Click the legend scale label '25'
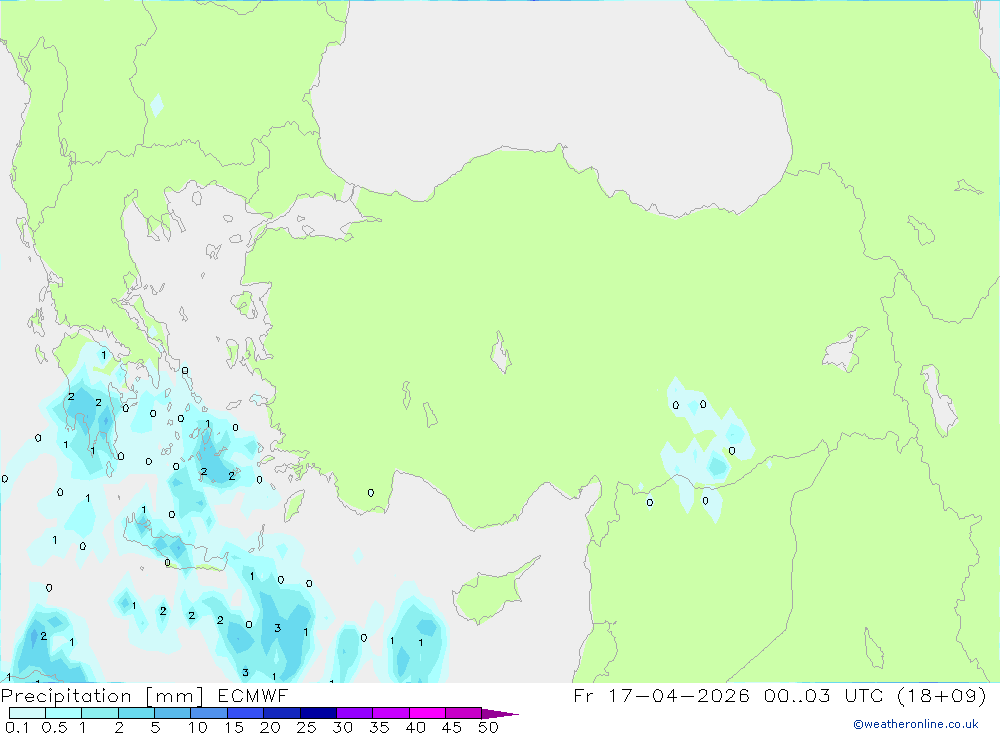 306,727
